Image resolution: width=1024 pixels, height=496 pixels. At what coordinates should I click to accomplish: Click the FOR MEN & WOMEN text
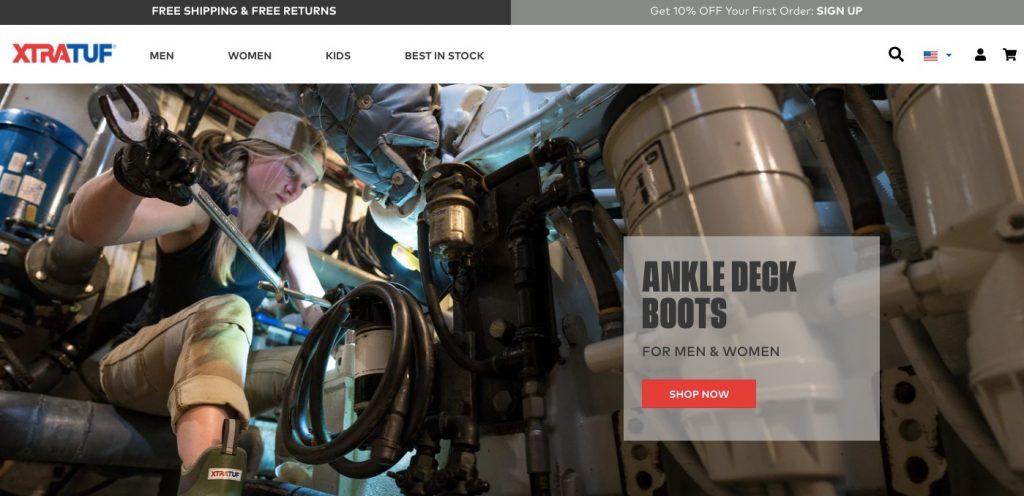(x=711, y=352)
